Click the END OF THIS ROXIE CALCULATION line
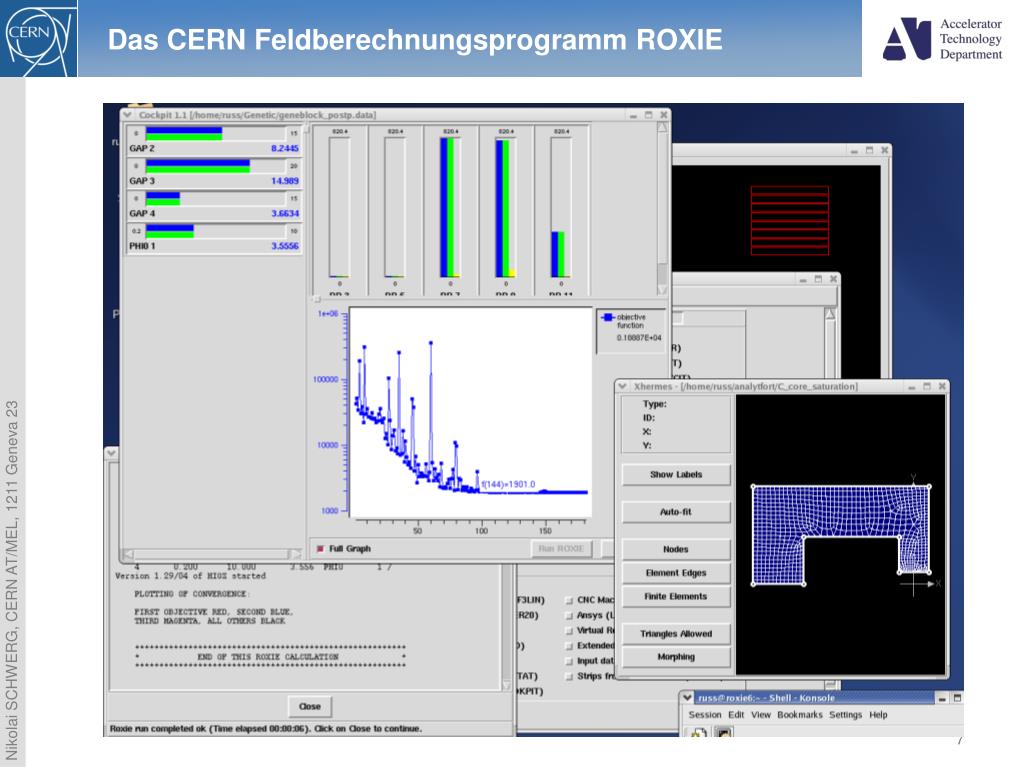1023x767 pixels. [268, 657]
